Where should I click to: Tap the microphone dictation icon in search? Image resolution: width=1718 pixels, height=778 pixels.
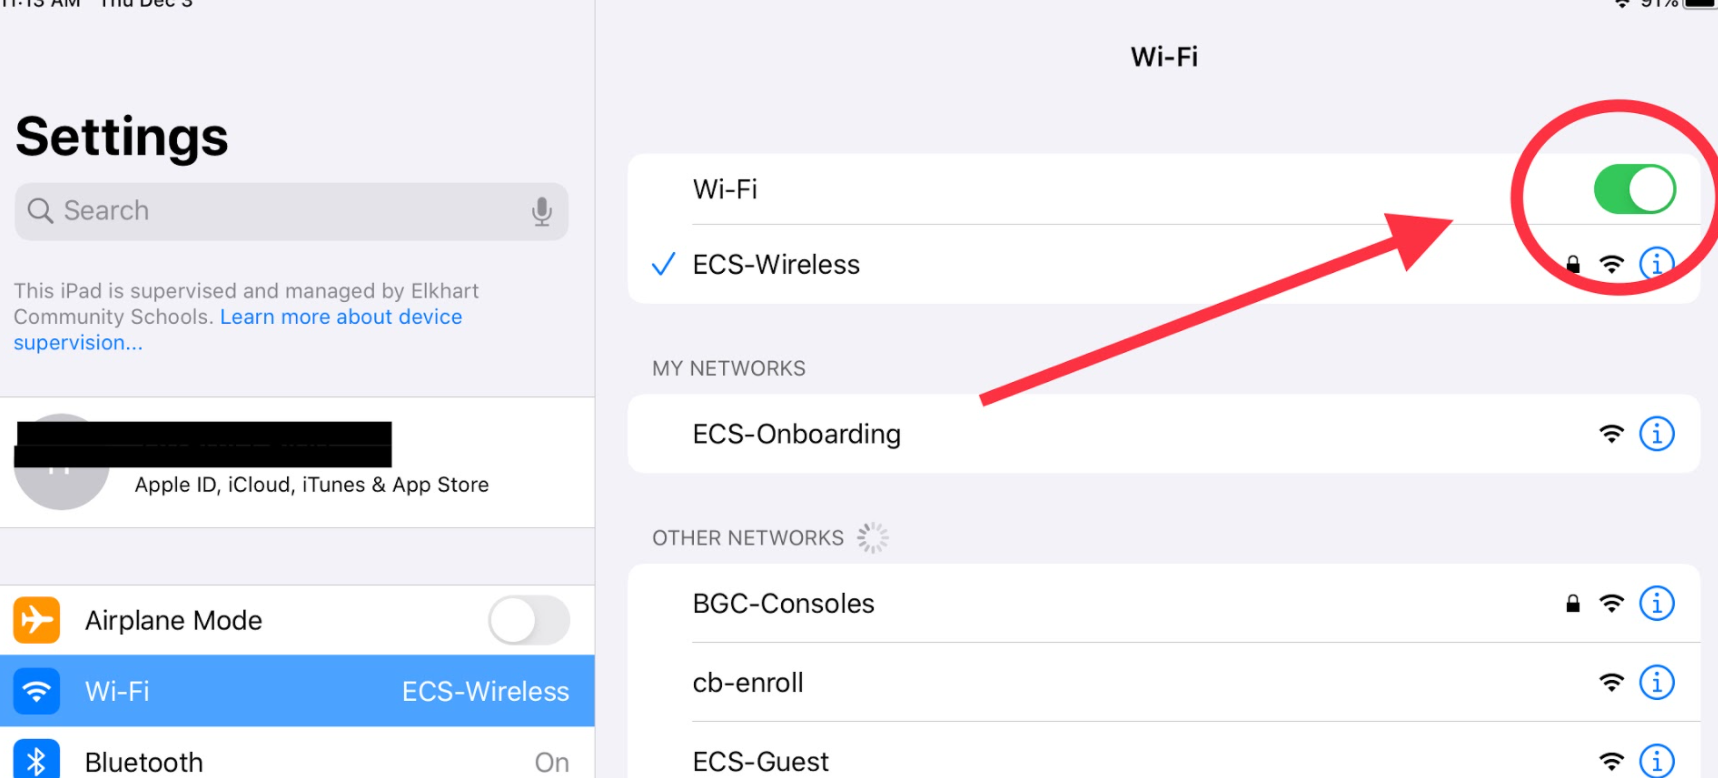(542, 211)
